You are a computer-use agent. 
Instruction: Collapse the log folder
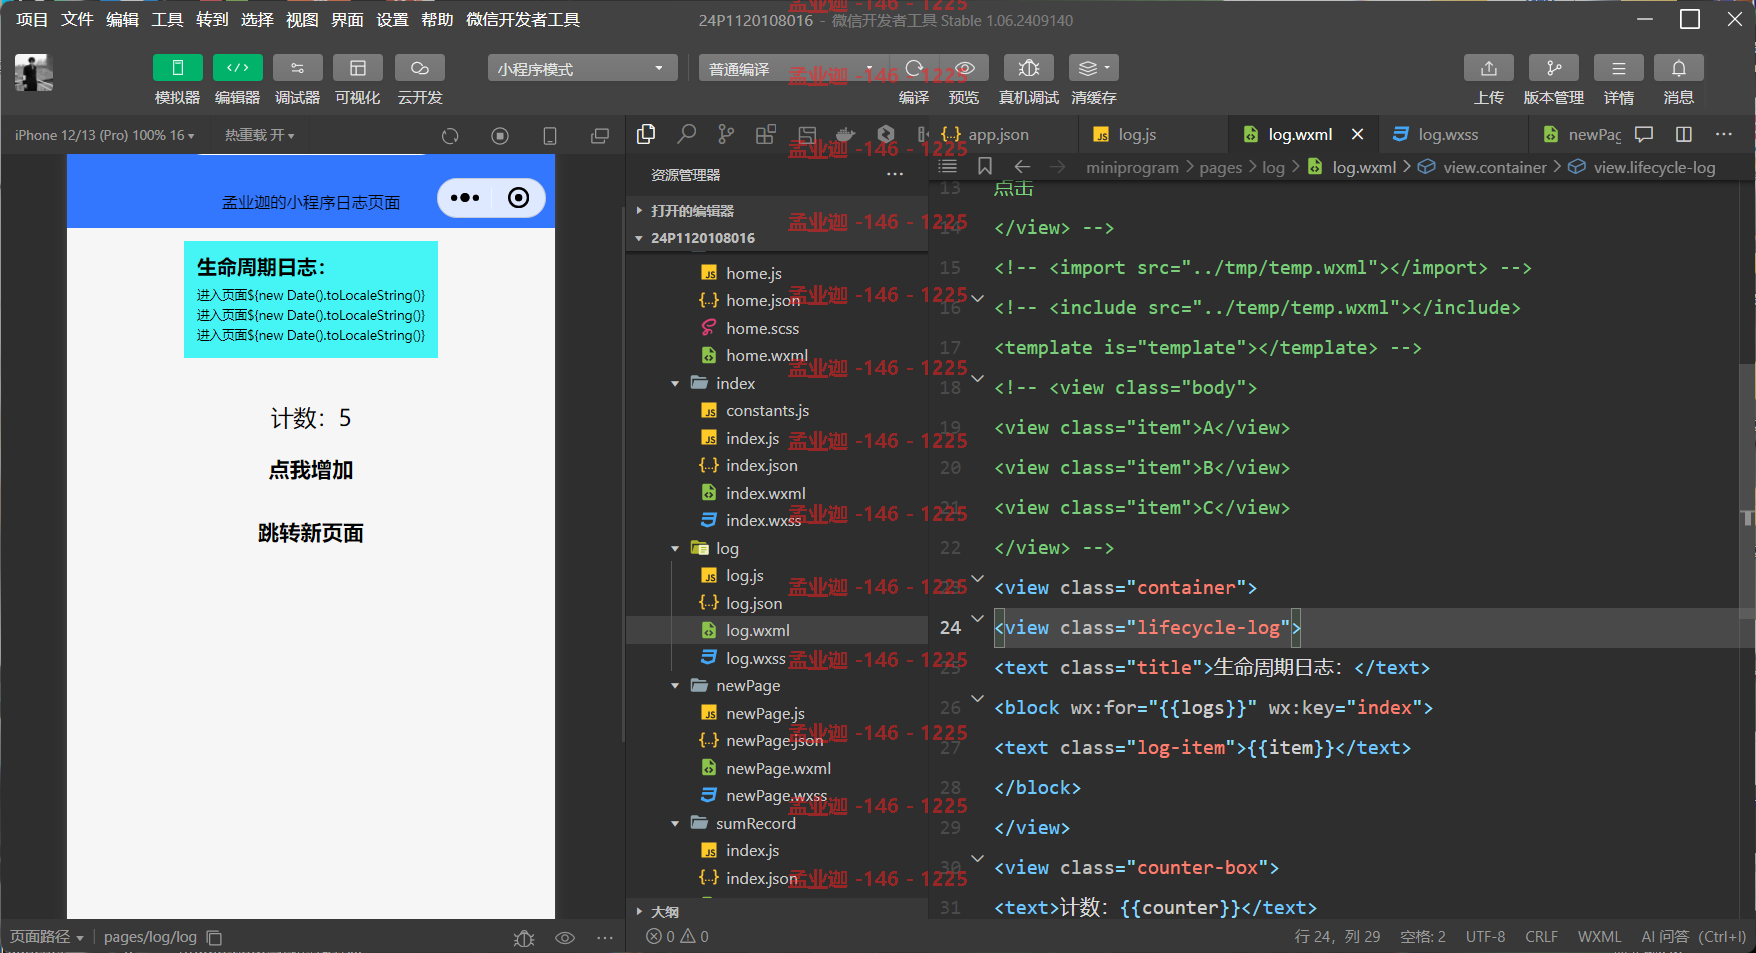[x=777, y=548]
